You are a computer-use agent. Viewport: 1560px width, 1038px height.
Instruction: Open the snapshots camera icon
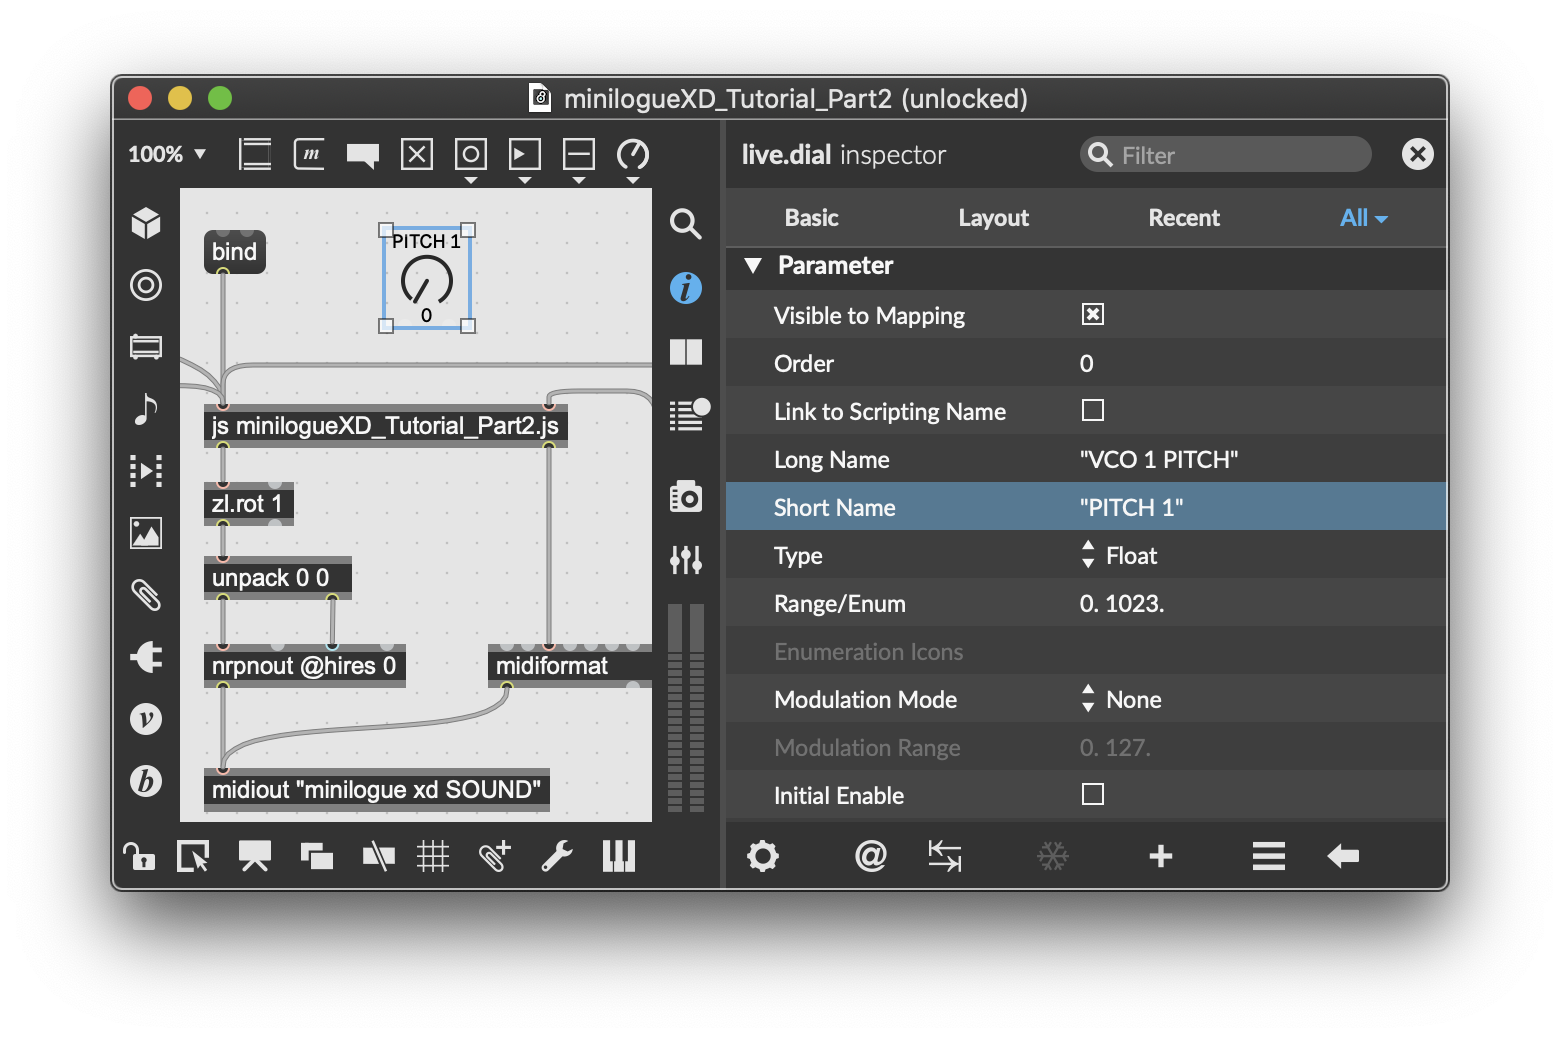point(686,496)
